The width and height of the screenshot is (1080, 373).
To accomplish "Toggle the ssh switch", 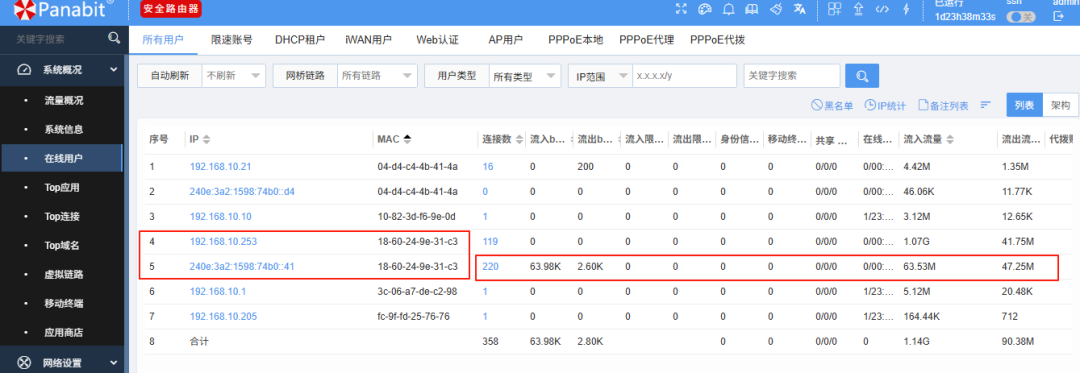I will (1021, 17).
